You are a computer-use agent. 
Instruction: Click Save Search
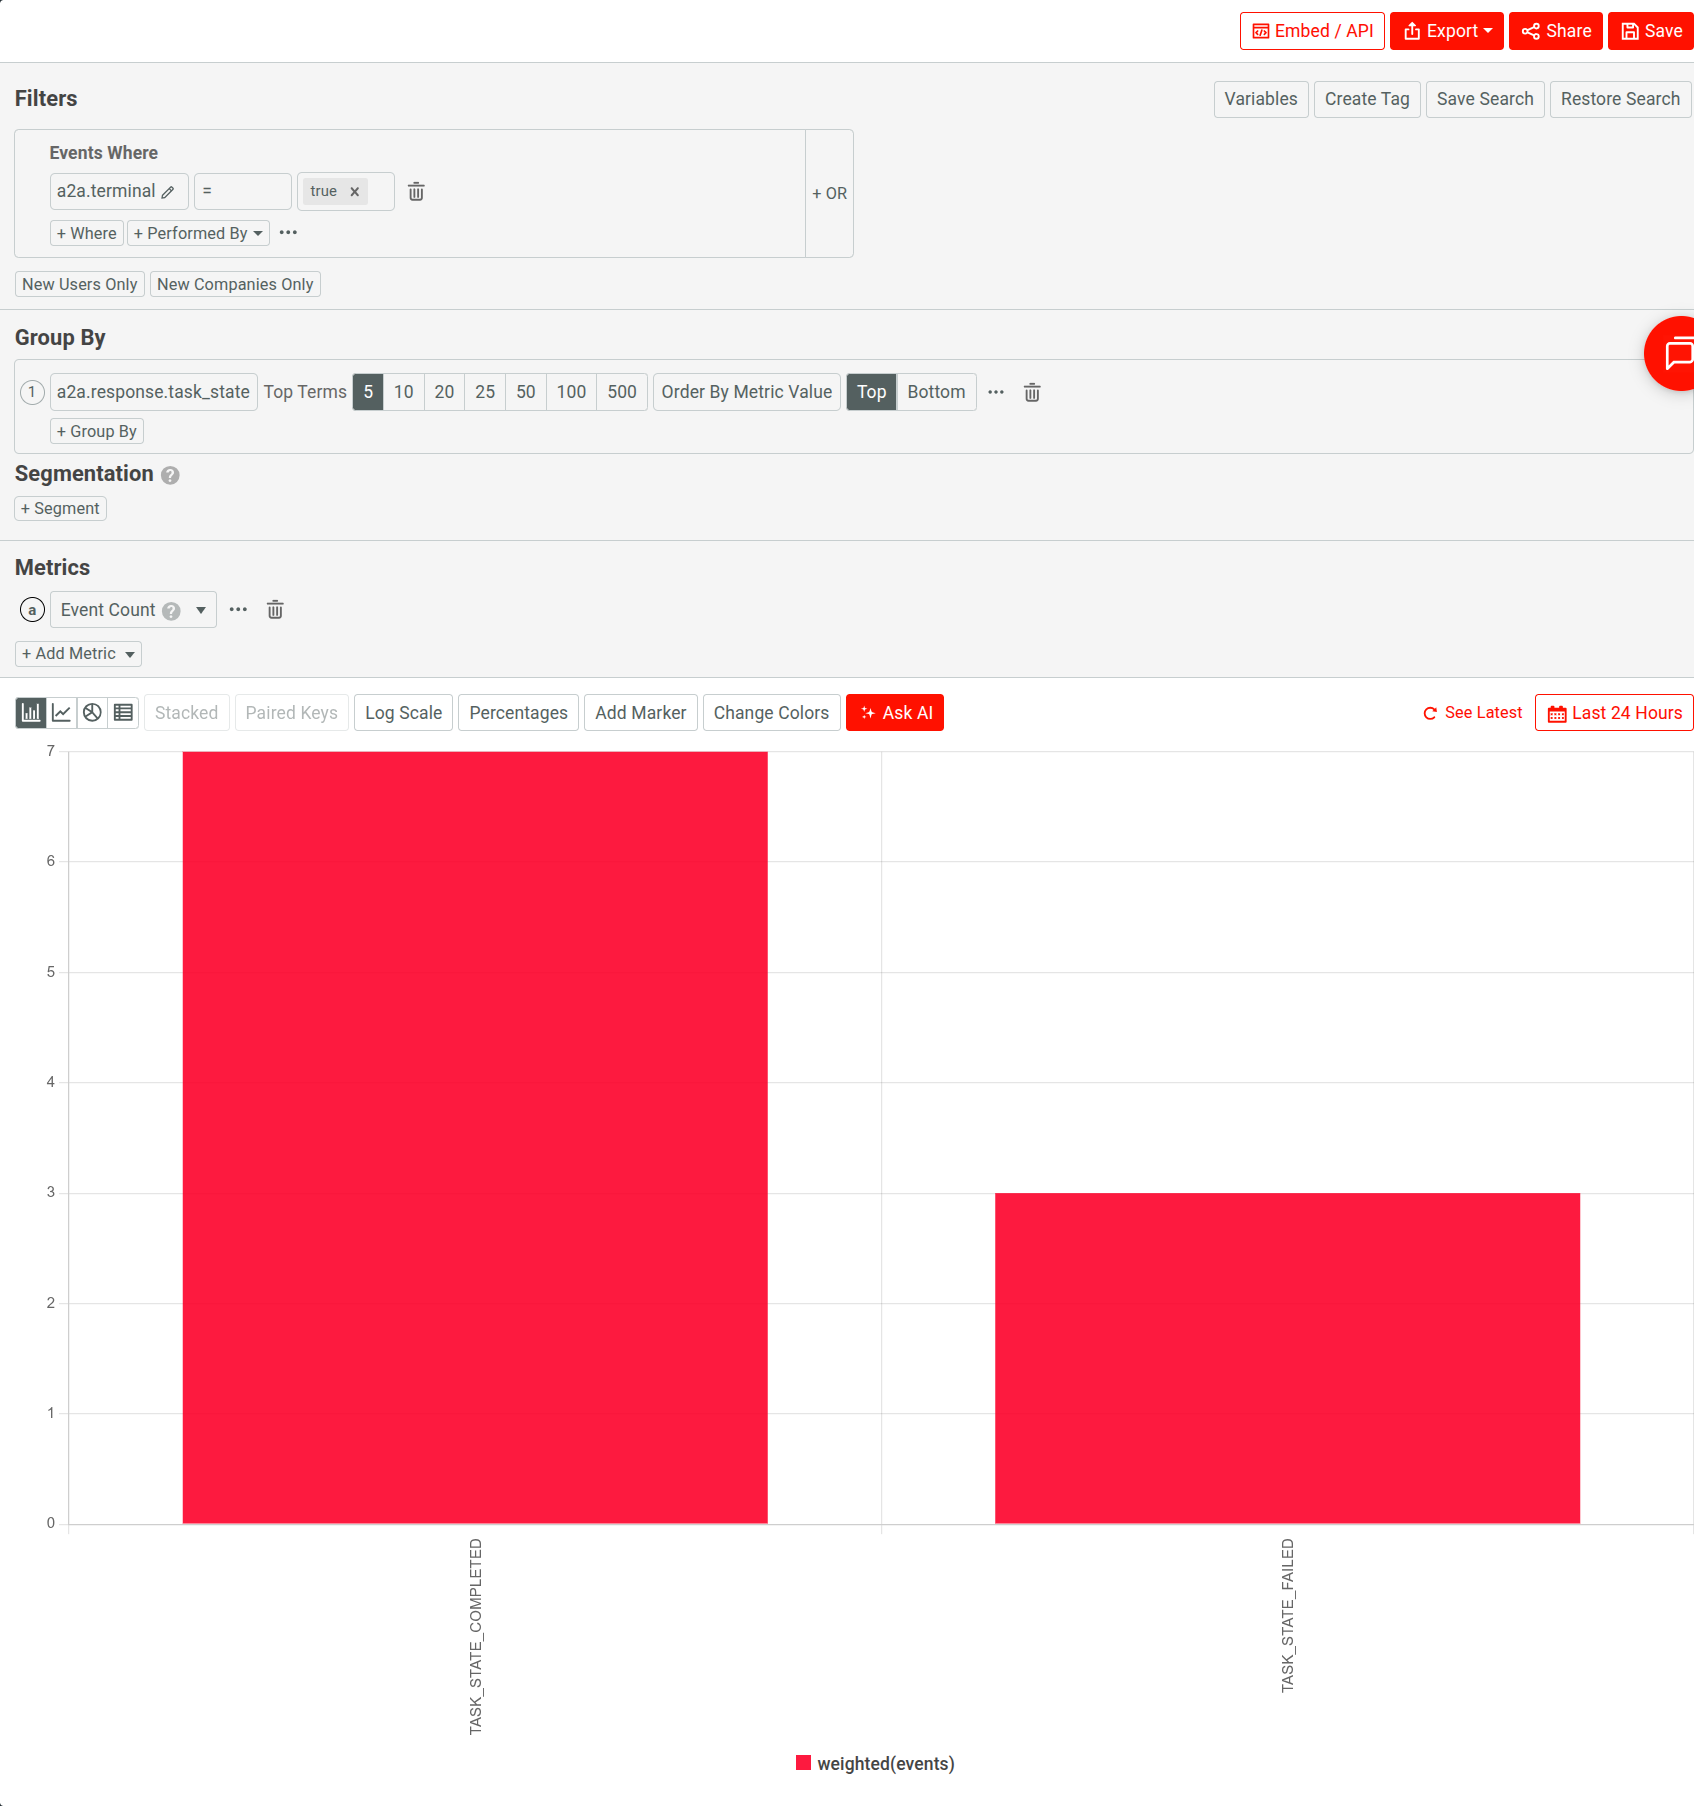pyautogui.click(x=1484, y=99)
